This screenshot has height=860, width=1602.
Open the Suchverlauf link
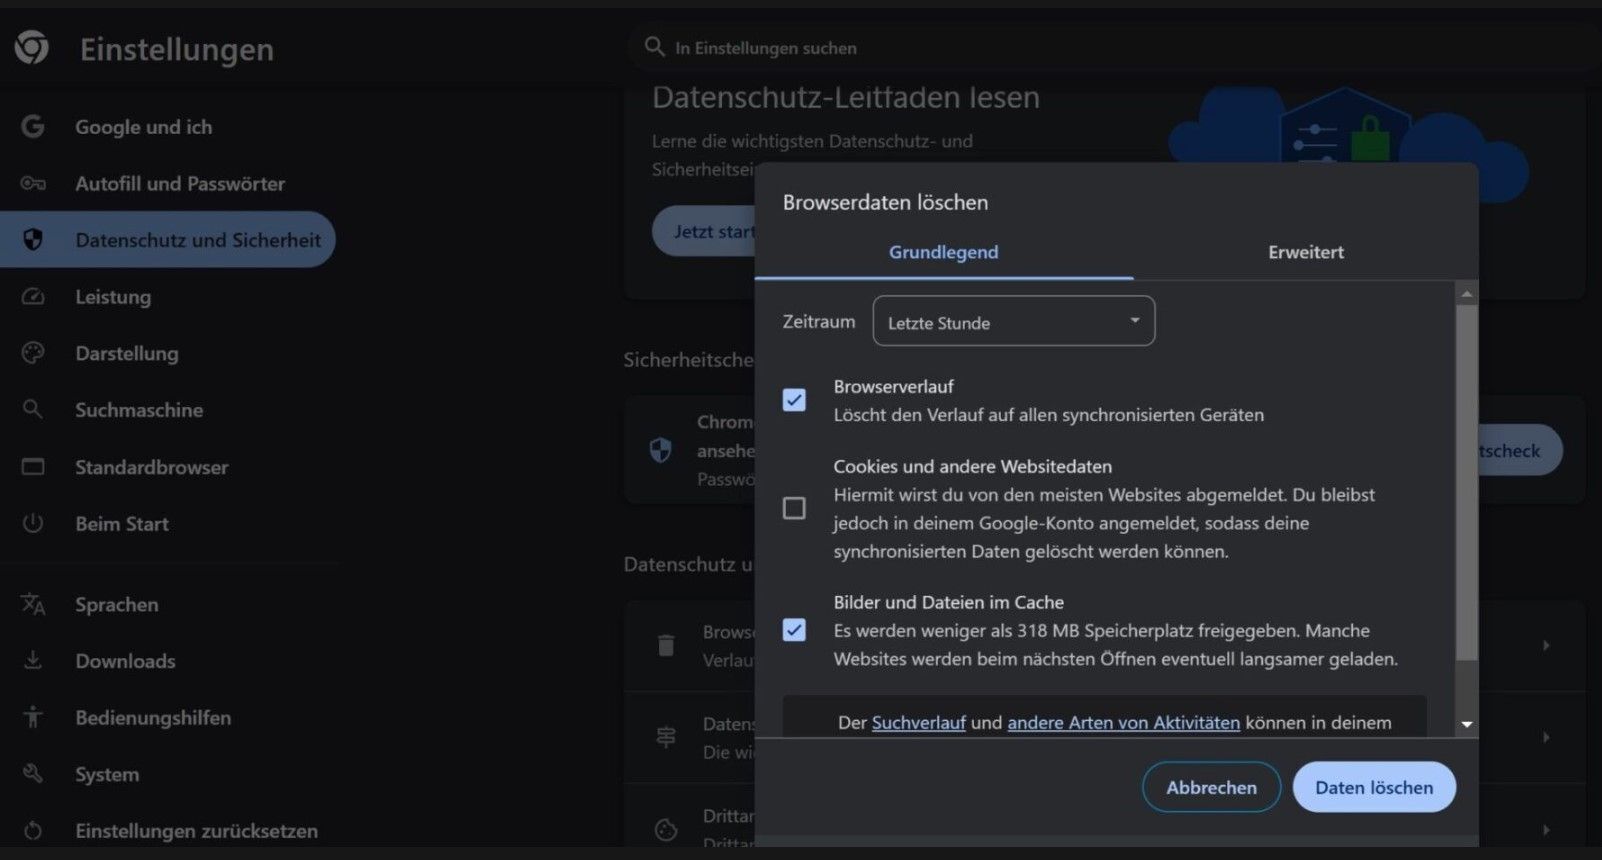918,722
